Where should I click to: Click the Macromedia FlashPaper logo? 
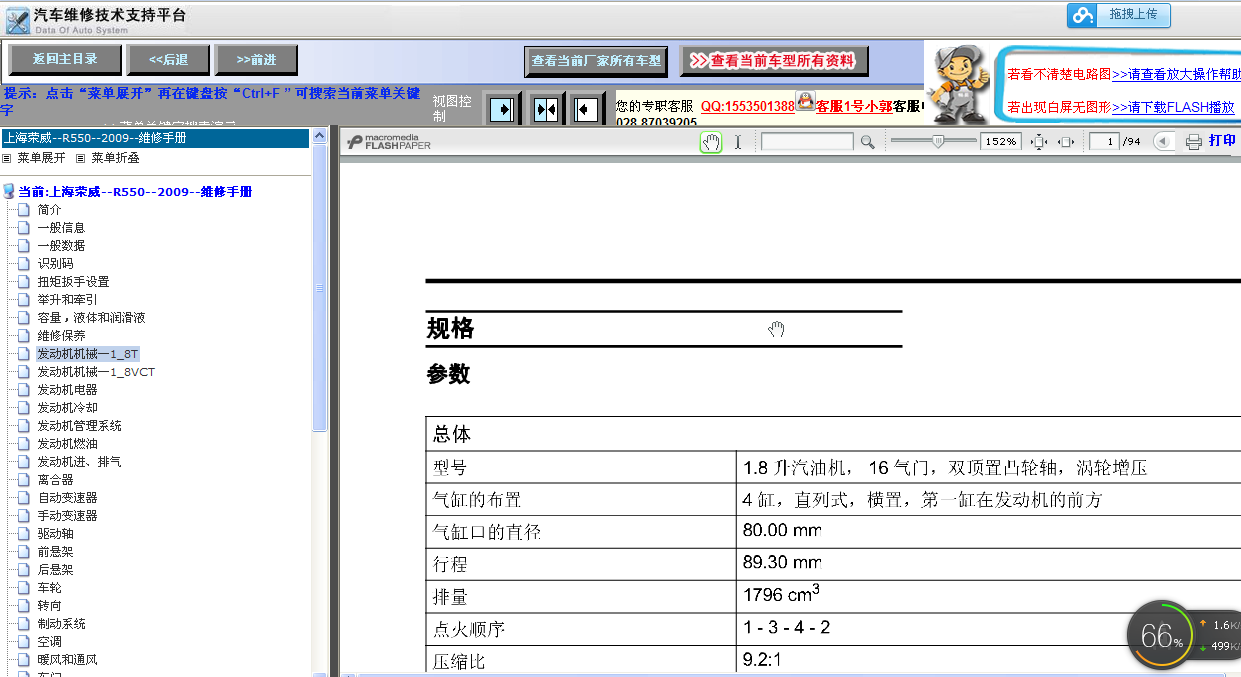click(389, 142)
